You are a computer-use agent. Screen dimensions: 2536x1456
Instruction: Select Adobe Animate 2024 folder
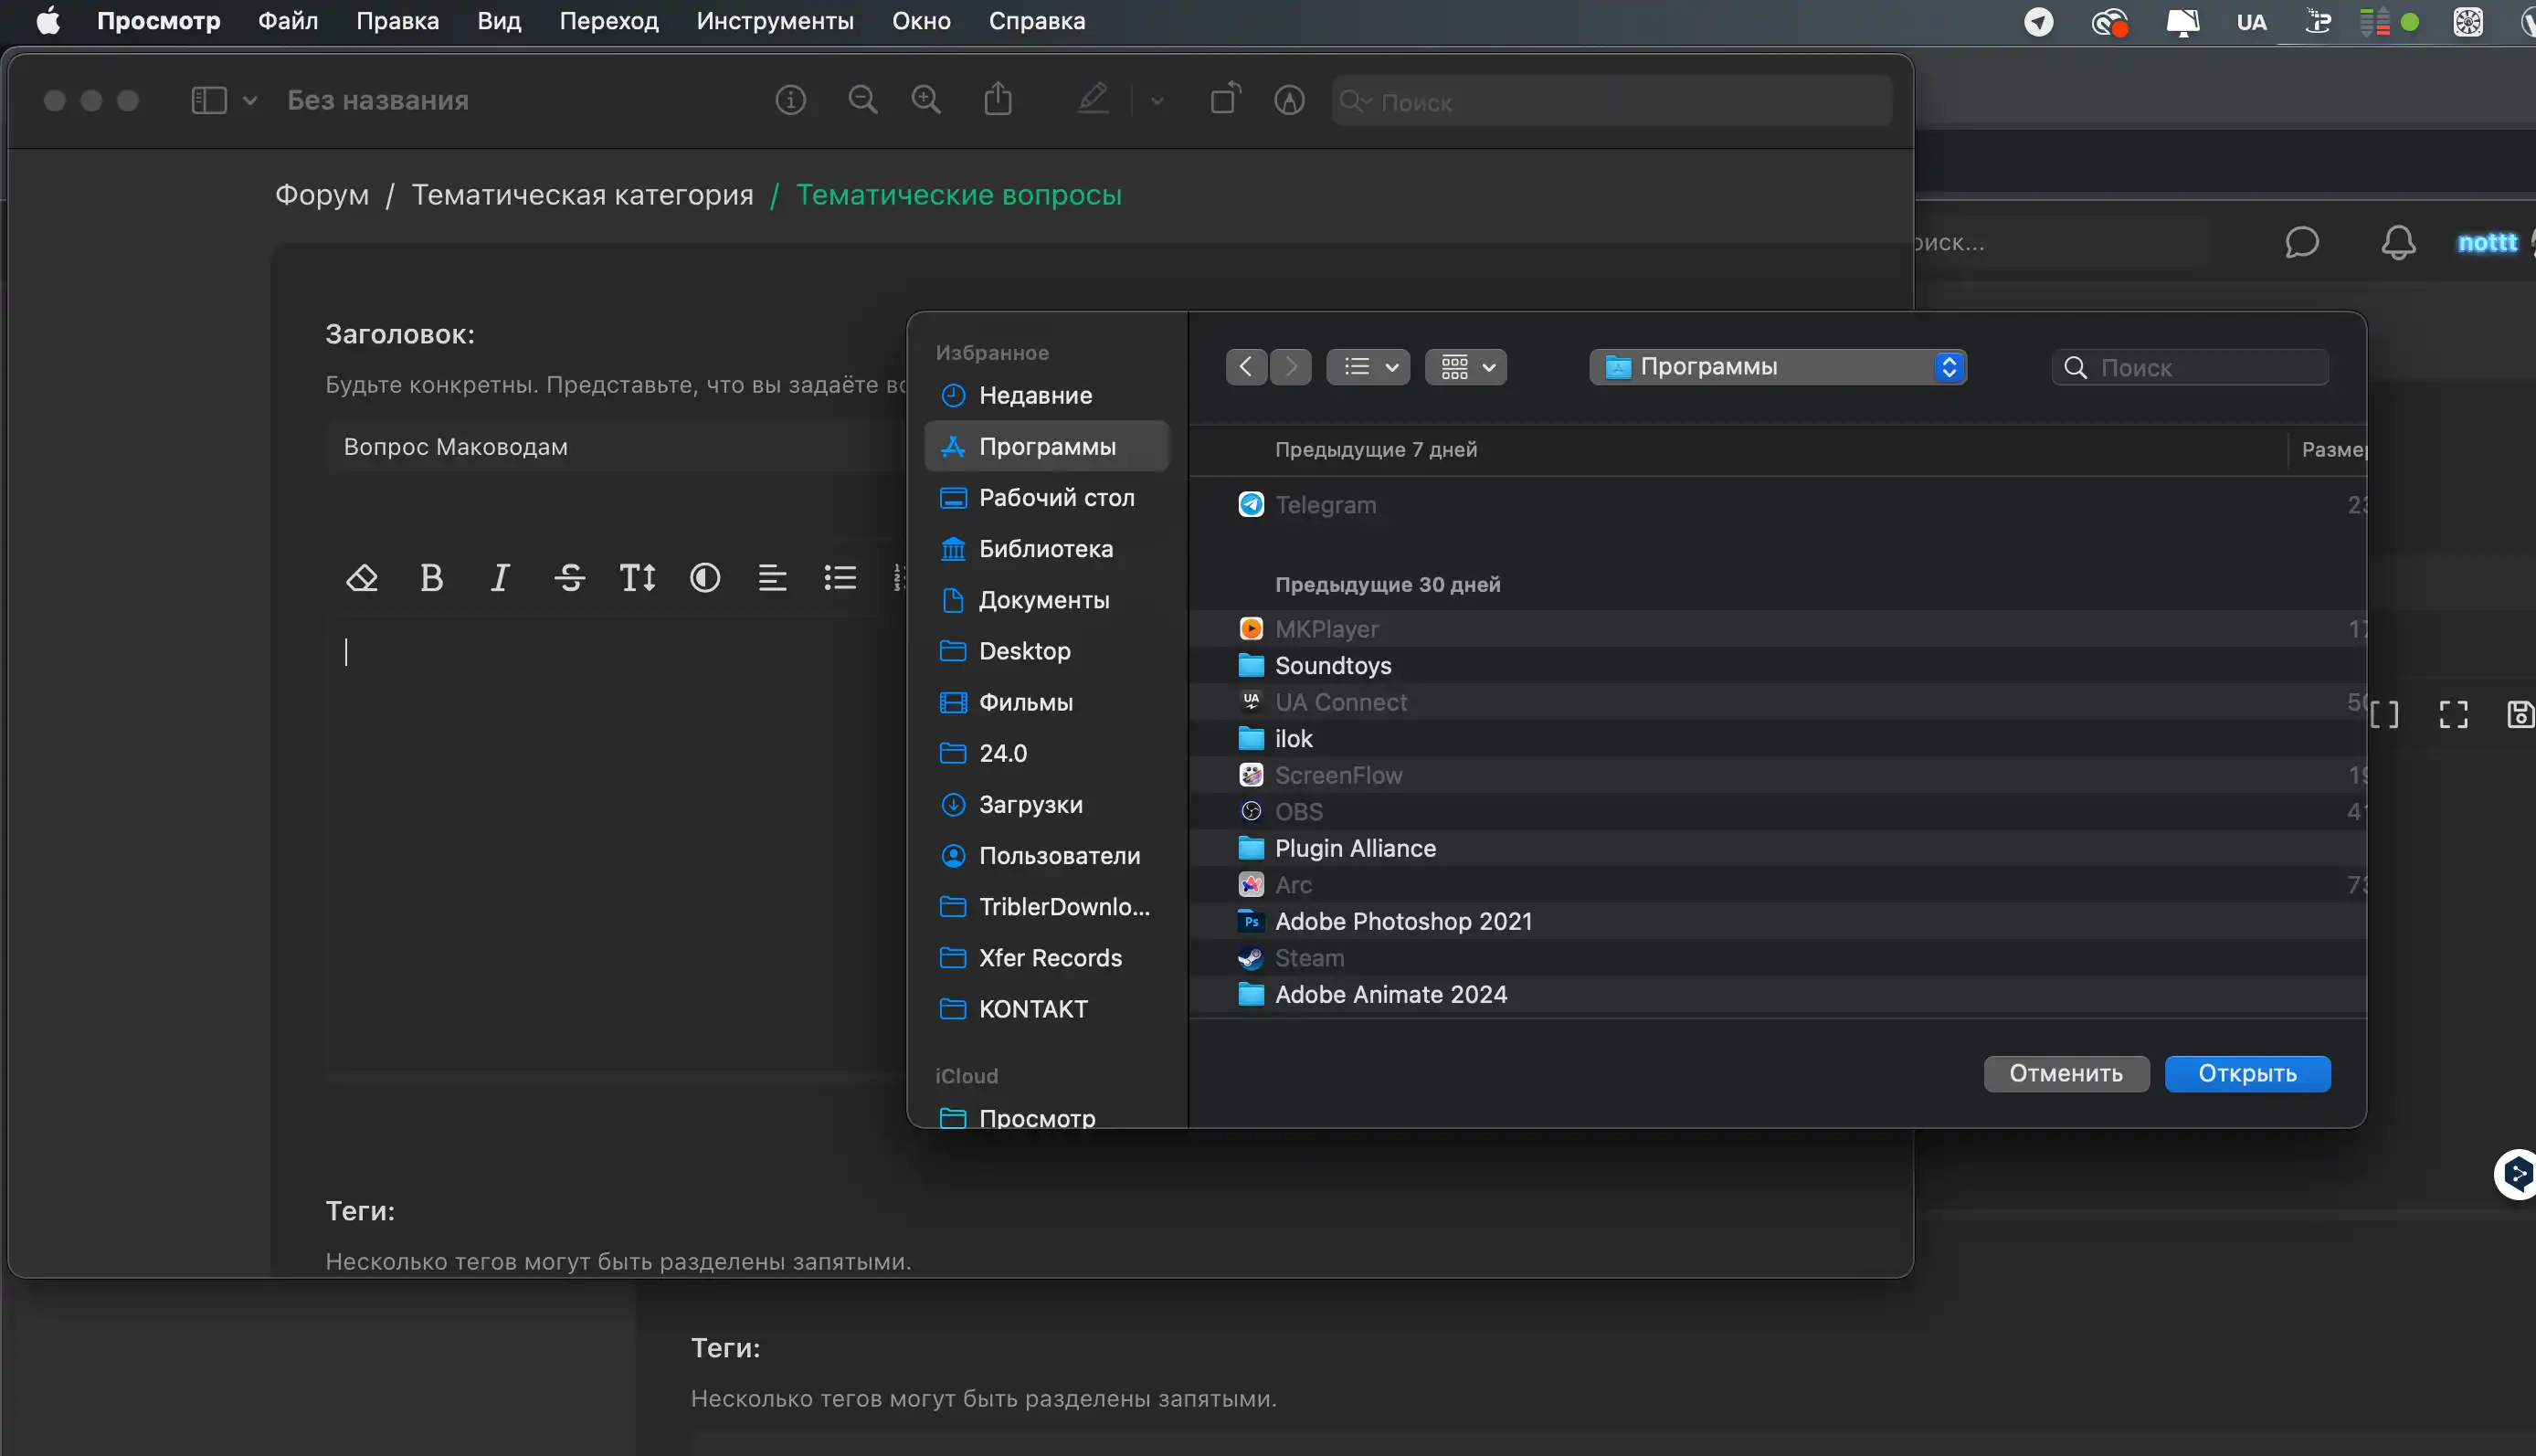pyautogui.click(x=1777, y=995)
